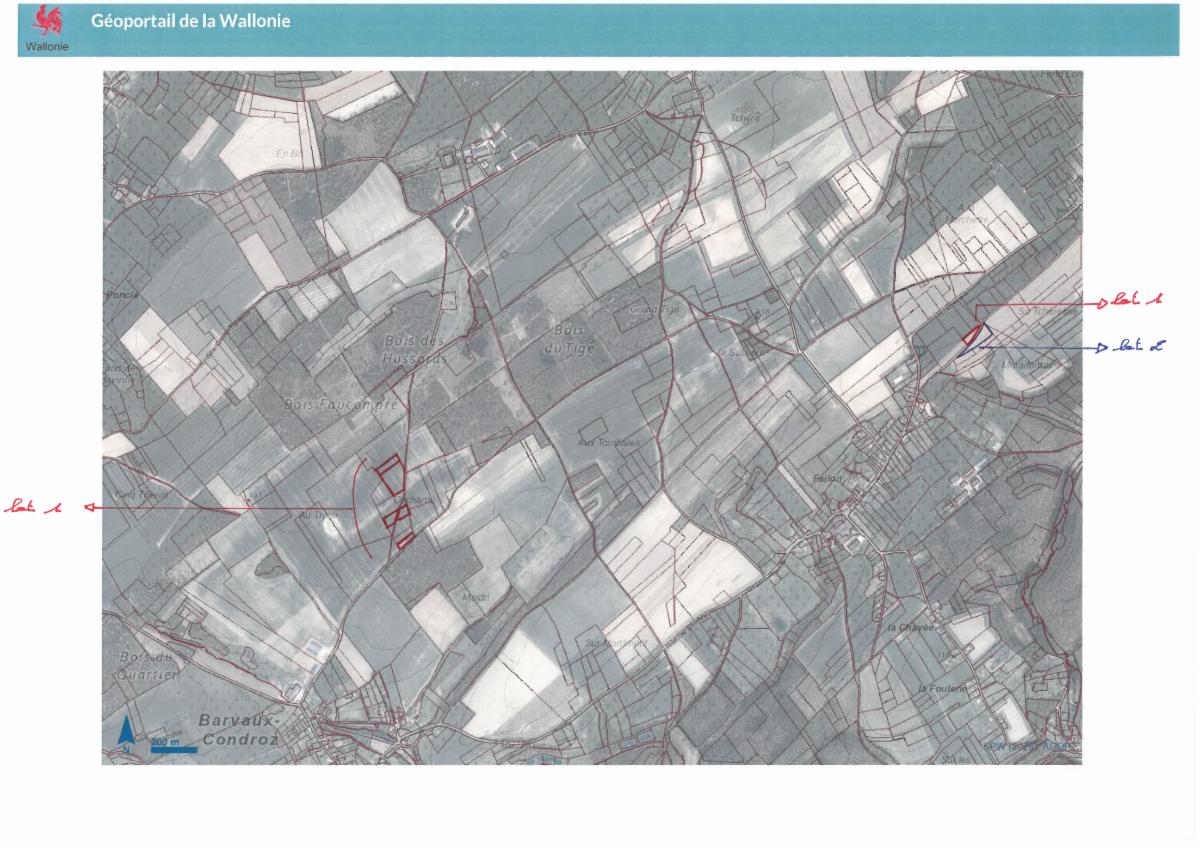1200x849 pixels.
Task: Click the Géoportail de la Wallonie title
Action: [x=191, y=20]
